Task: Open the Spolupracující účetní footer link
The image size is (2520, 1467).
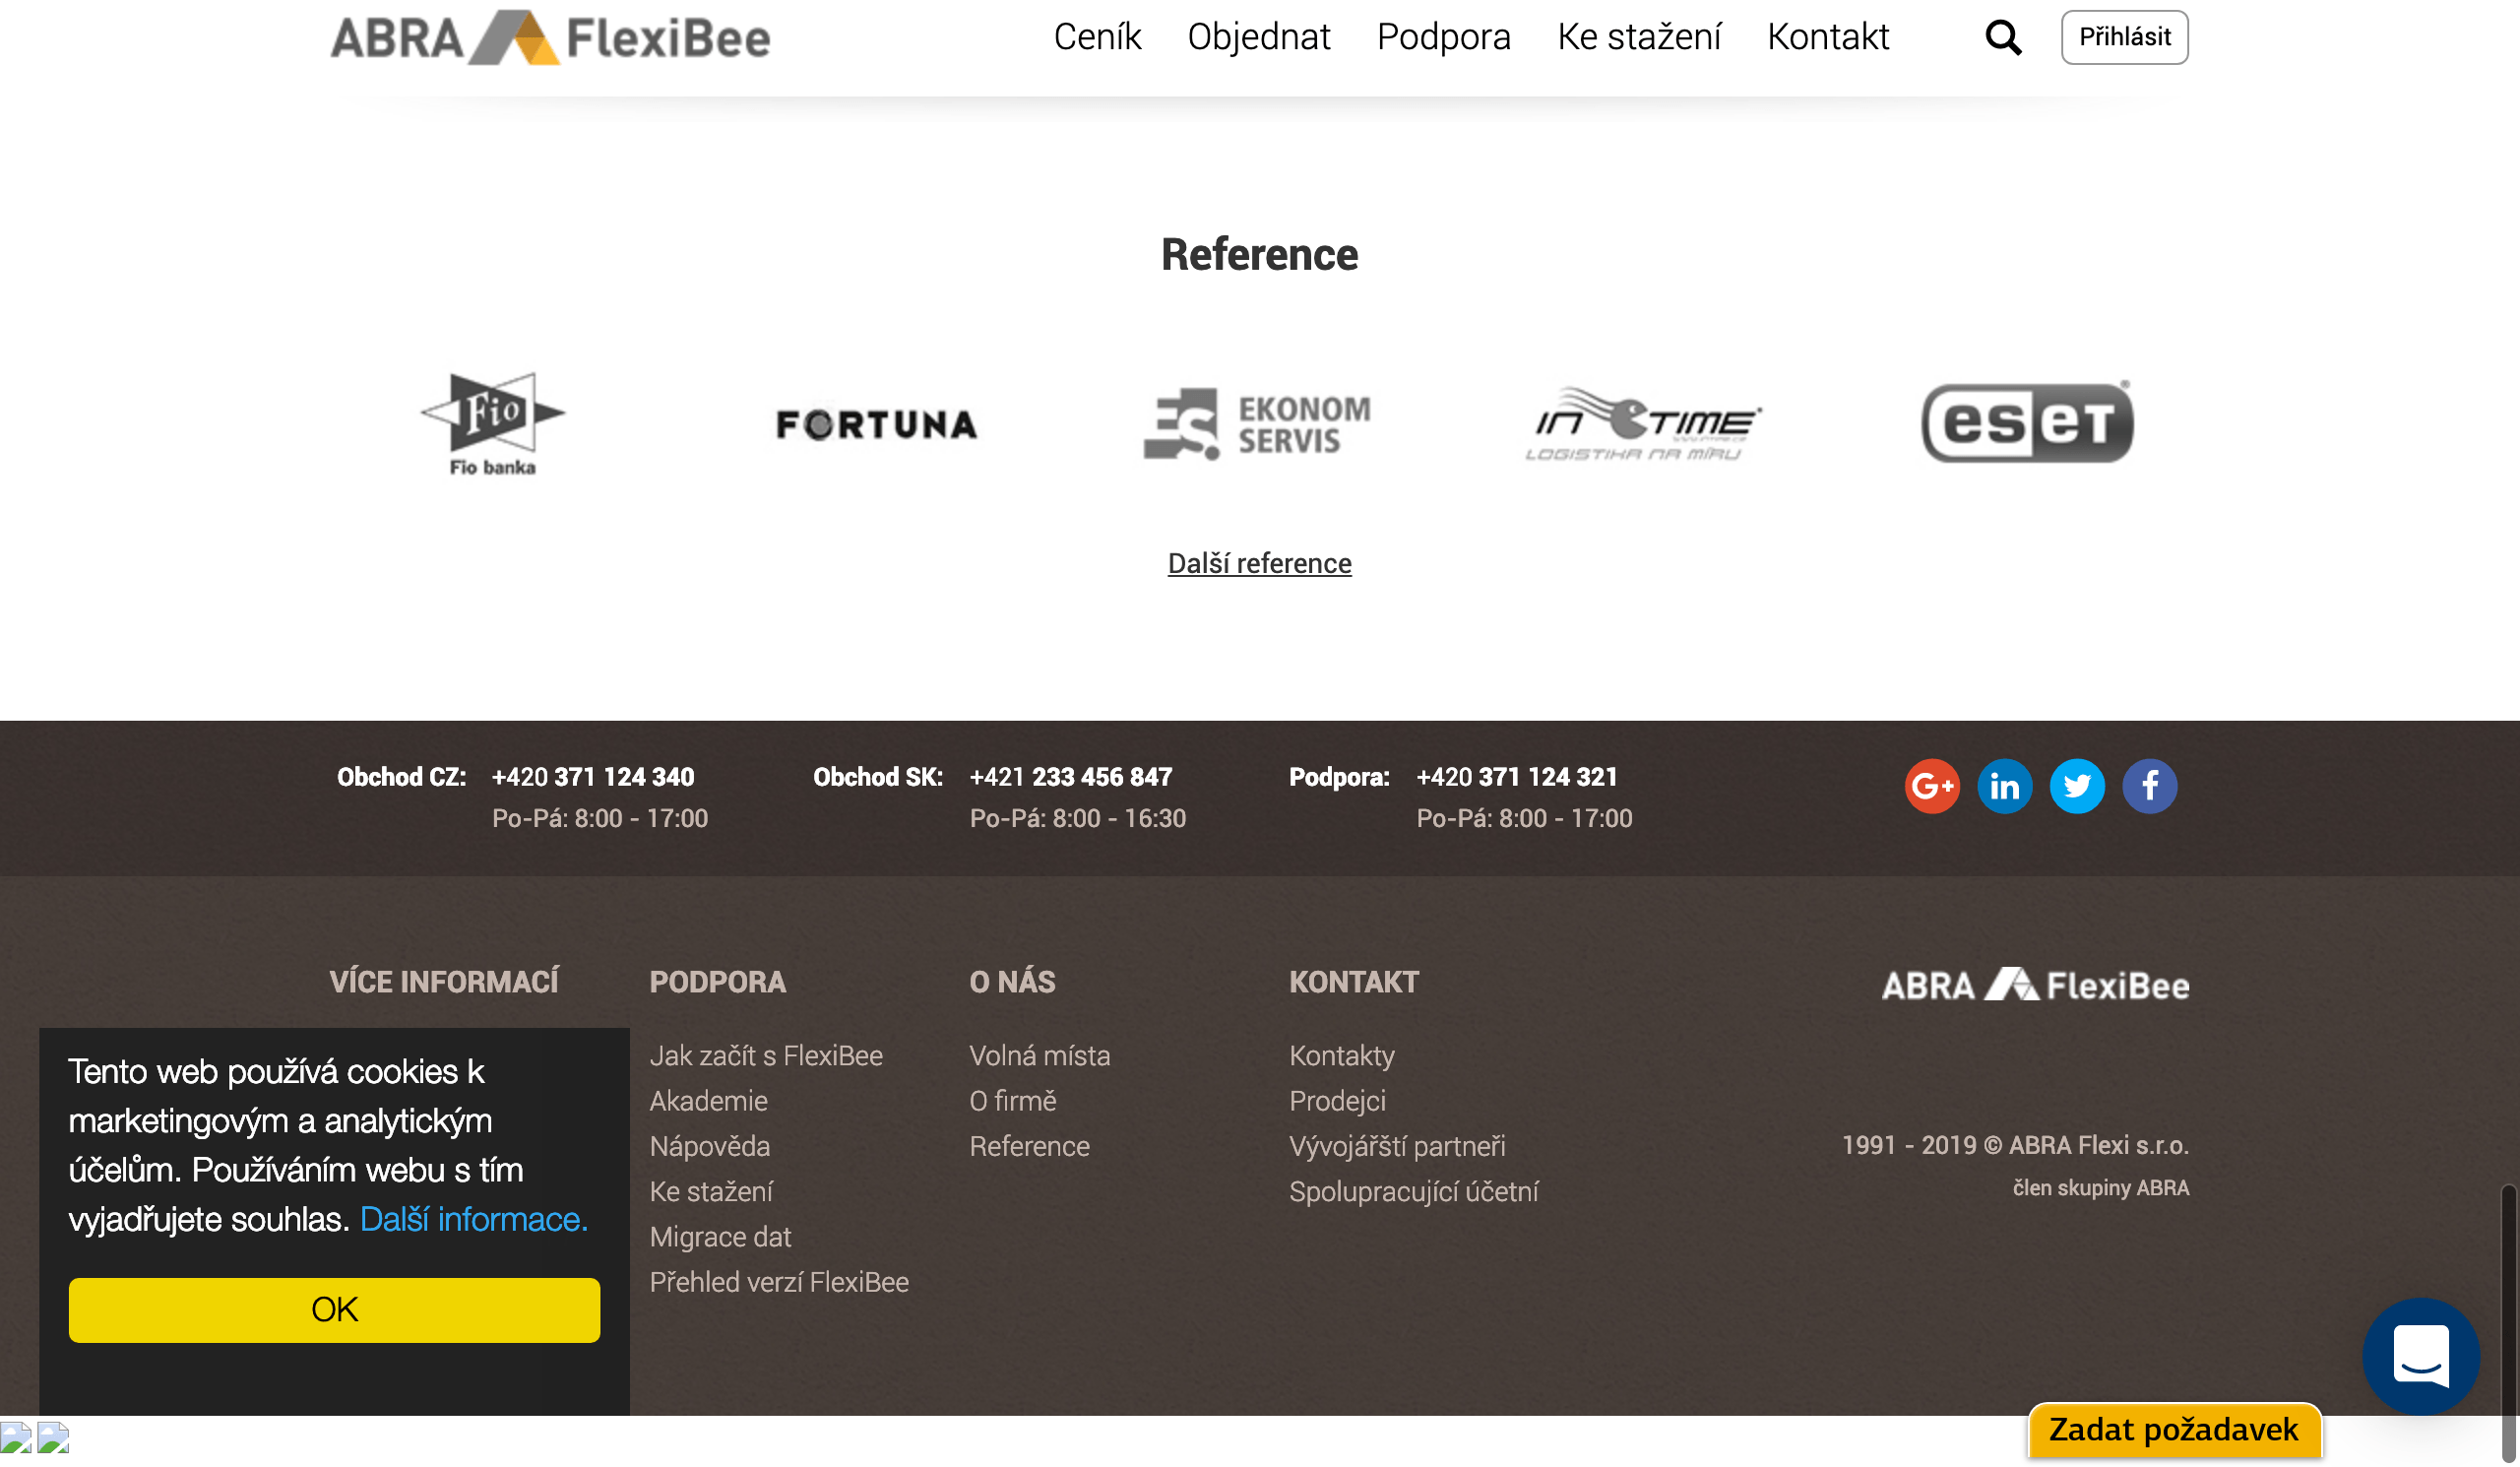Action: (1414, 1192)
